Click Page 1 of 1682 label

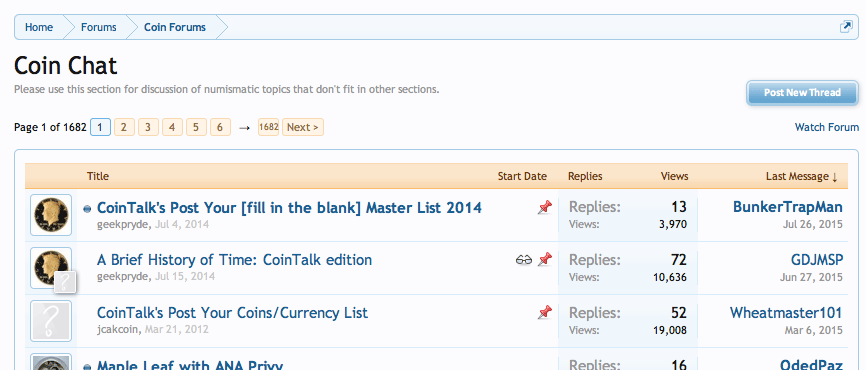click(50, 127)
